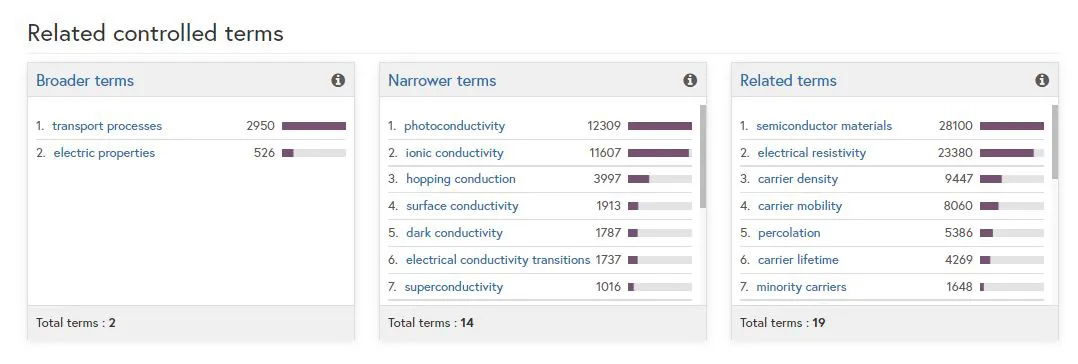The height and width of the screenshot is (364, 1078).
Task: Select carrier density related term
Action: click(798, 179)
